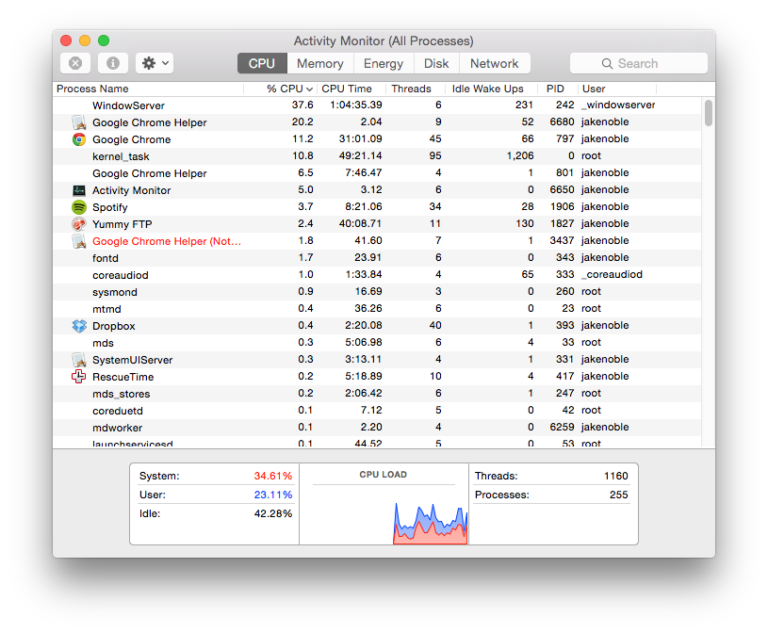
Task: Switch to the Disk tab
Action: click(x=436, y=64)
